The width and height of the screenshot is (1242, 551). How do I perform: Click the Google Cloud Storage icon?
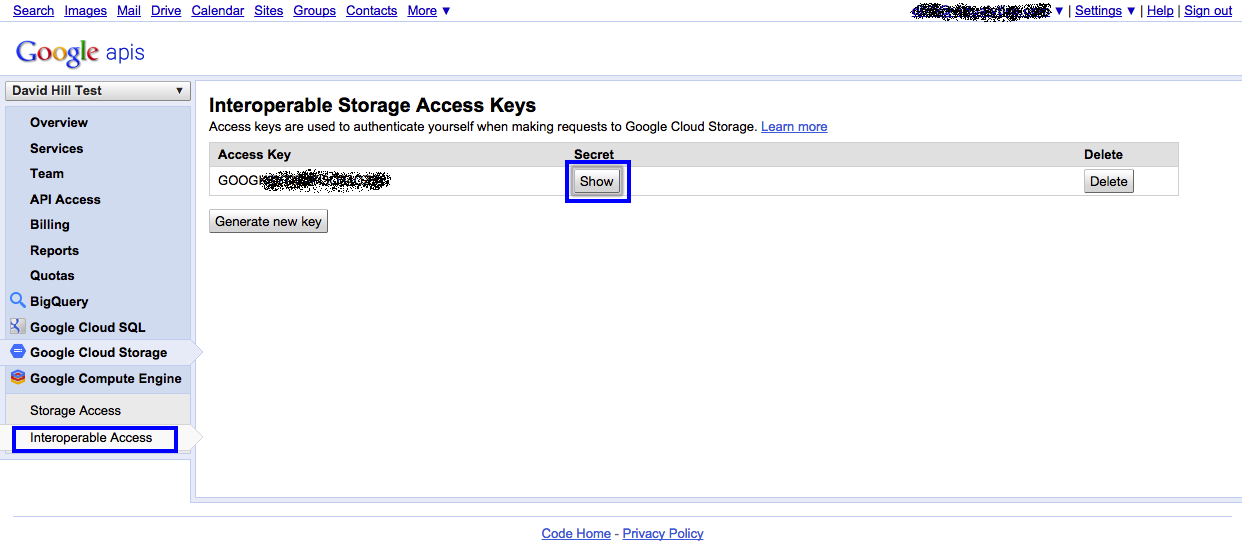pyautogui.click(x=17, y=352)
